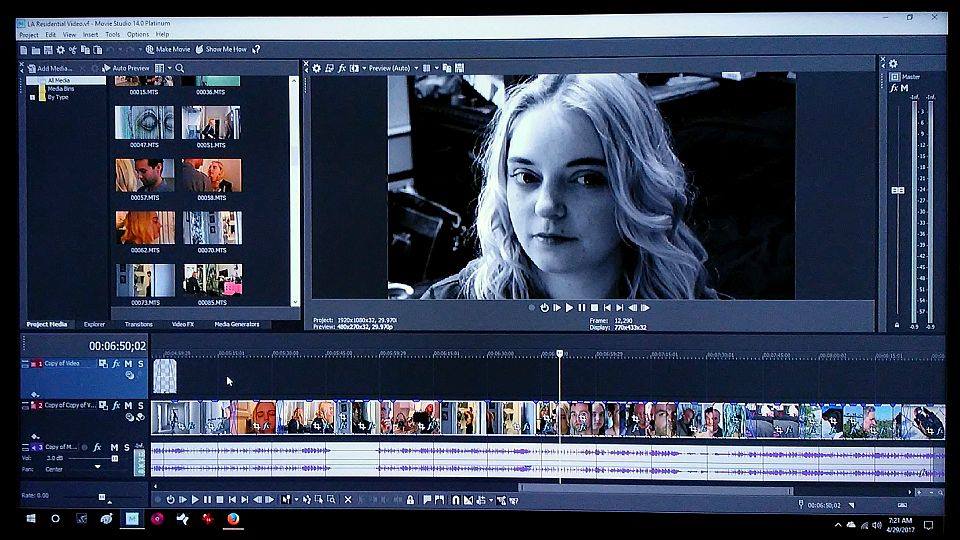This screenshot has width=960, height=540.
Task: Solo track 2 Copy of Copy of V...
Action: pyautogui.click(x=141, y=405)
